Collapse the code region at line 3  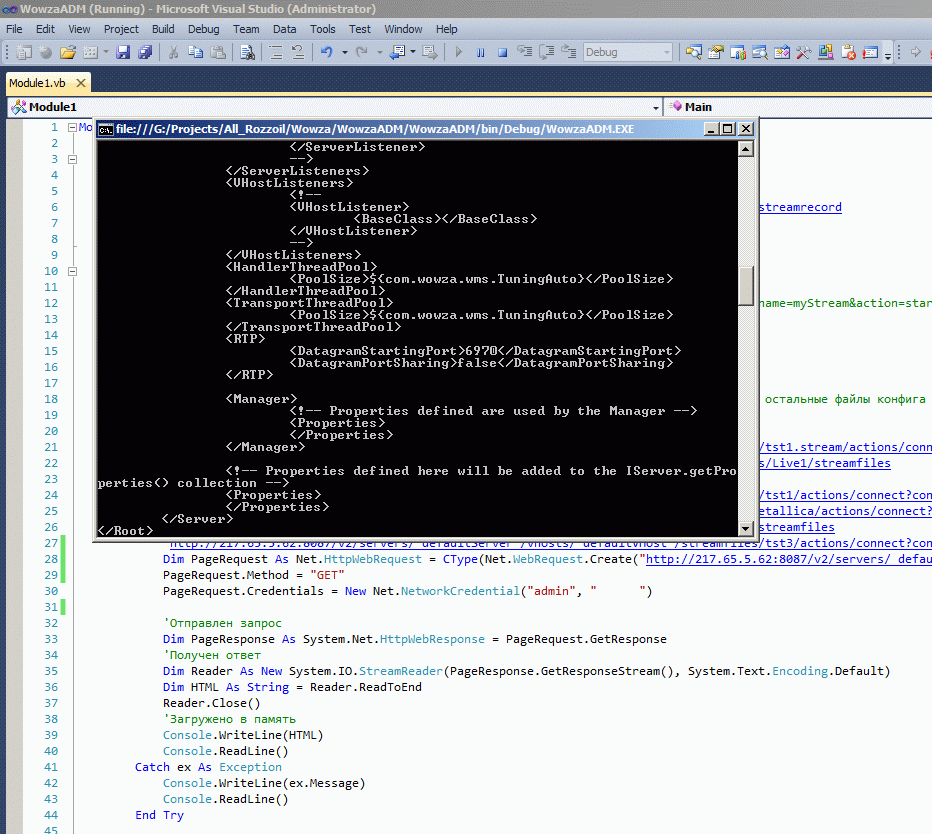pos(73,159)
